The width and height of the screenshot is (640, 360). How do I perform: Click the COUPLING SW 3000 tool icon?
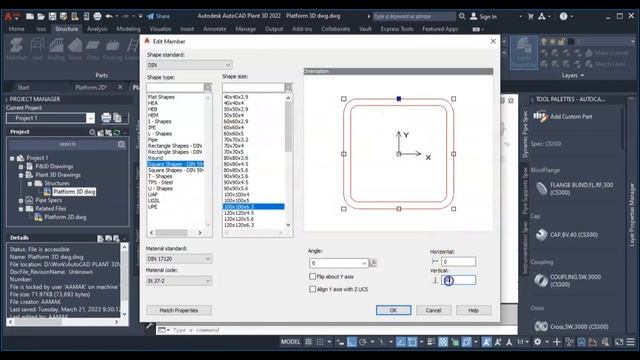541,280
